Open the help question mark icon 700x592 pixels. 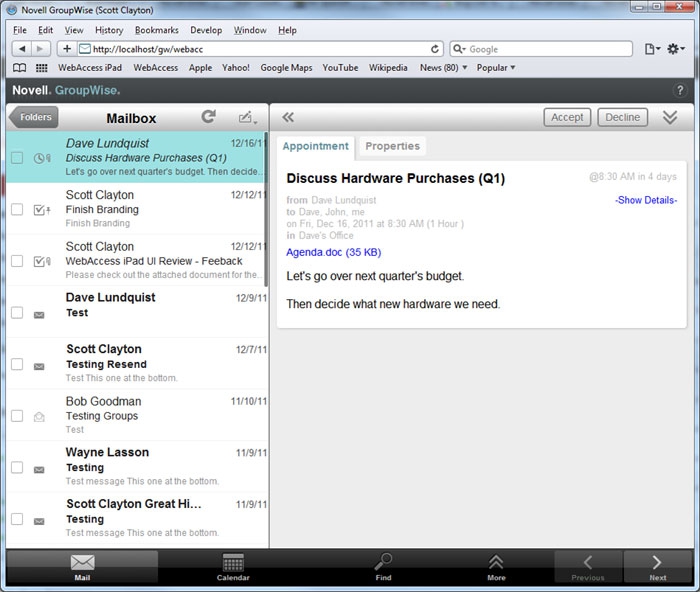679,90
